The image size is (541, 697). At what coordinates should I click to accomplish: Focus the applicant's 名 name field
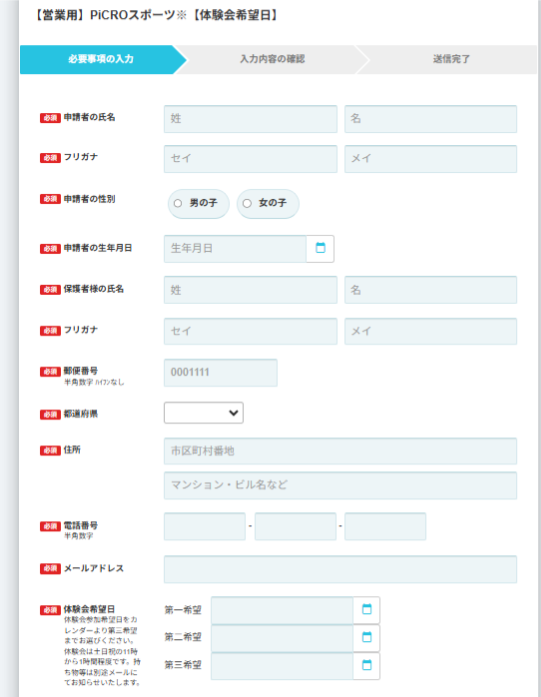[430, 119]
